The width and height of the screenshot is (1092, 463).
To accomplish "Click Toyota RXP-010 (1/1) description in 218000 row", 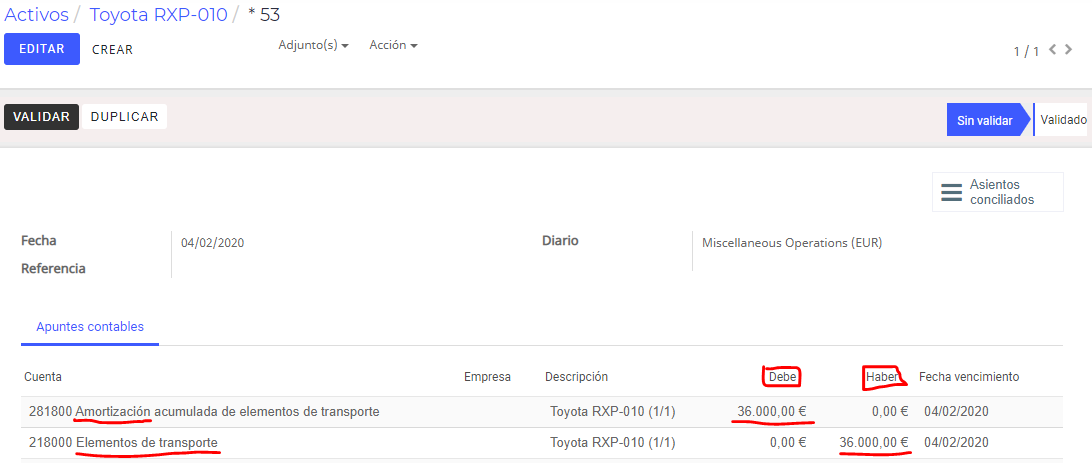I will (x=612, y=442).
